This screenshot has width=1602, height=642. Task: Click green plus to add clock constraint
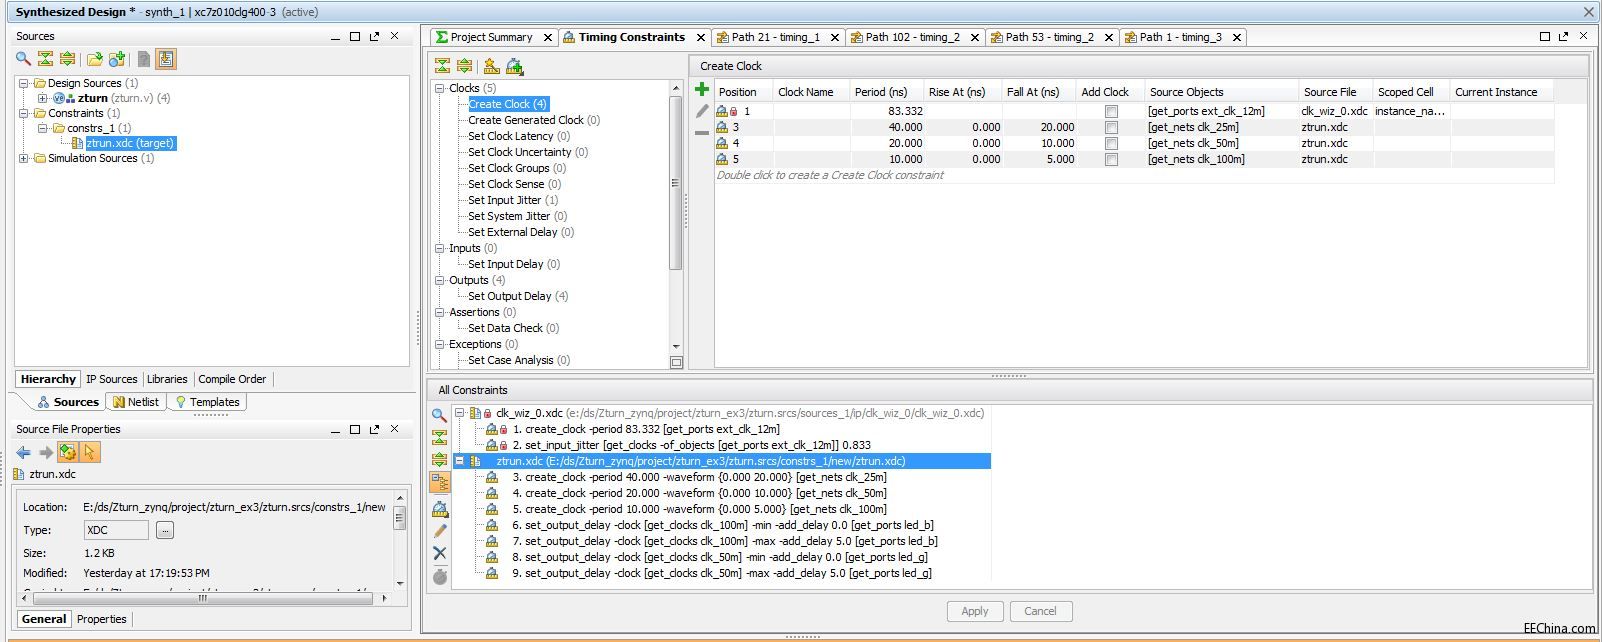tap(702, 90)
